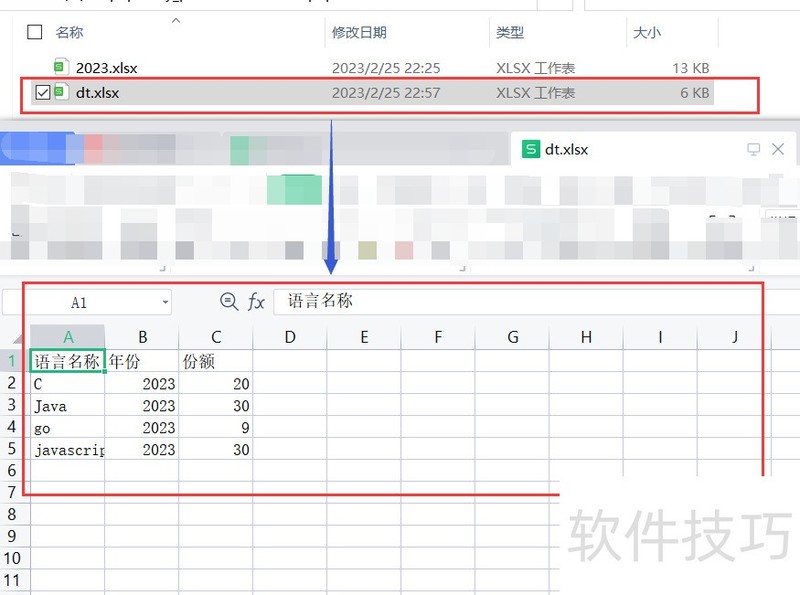This screenshot has width=800, height=595.
Task: Sort files by 修改日期 column header
Action: 359,33
